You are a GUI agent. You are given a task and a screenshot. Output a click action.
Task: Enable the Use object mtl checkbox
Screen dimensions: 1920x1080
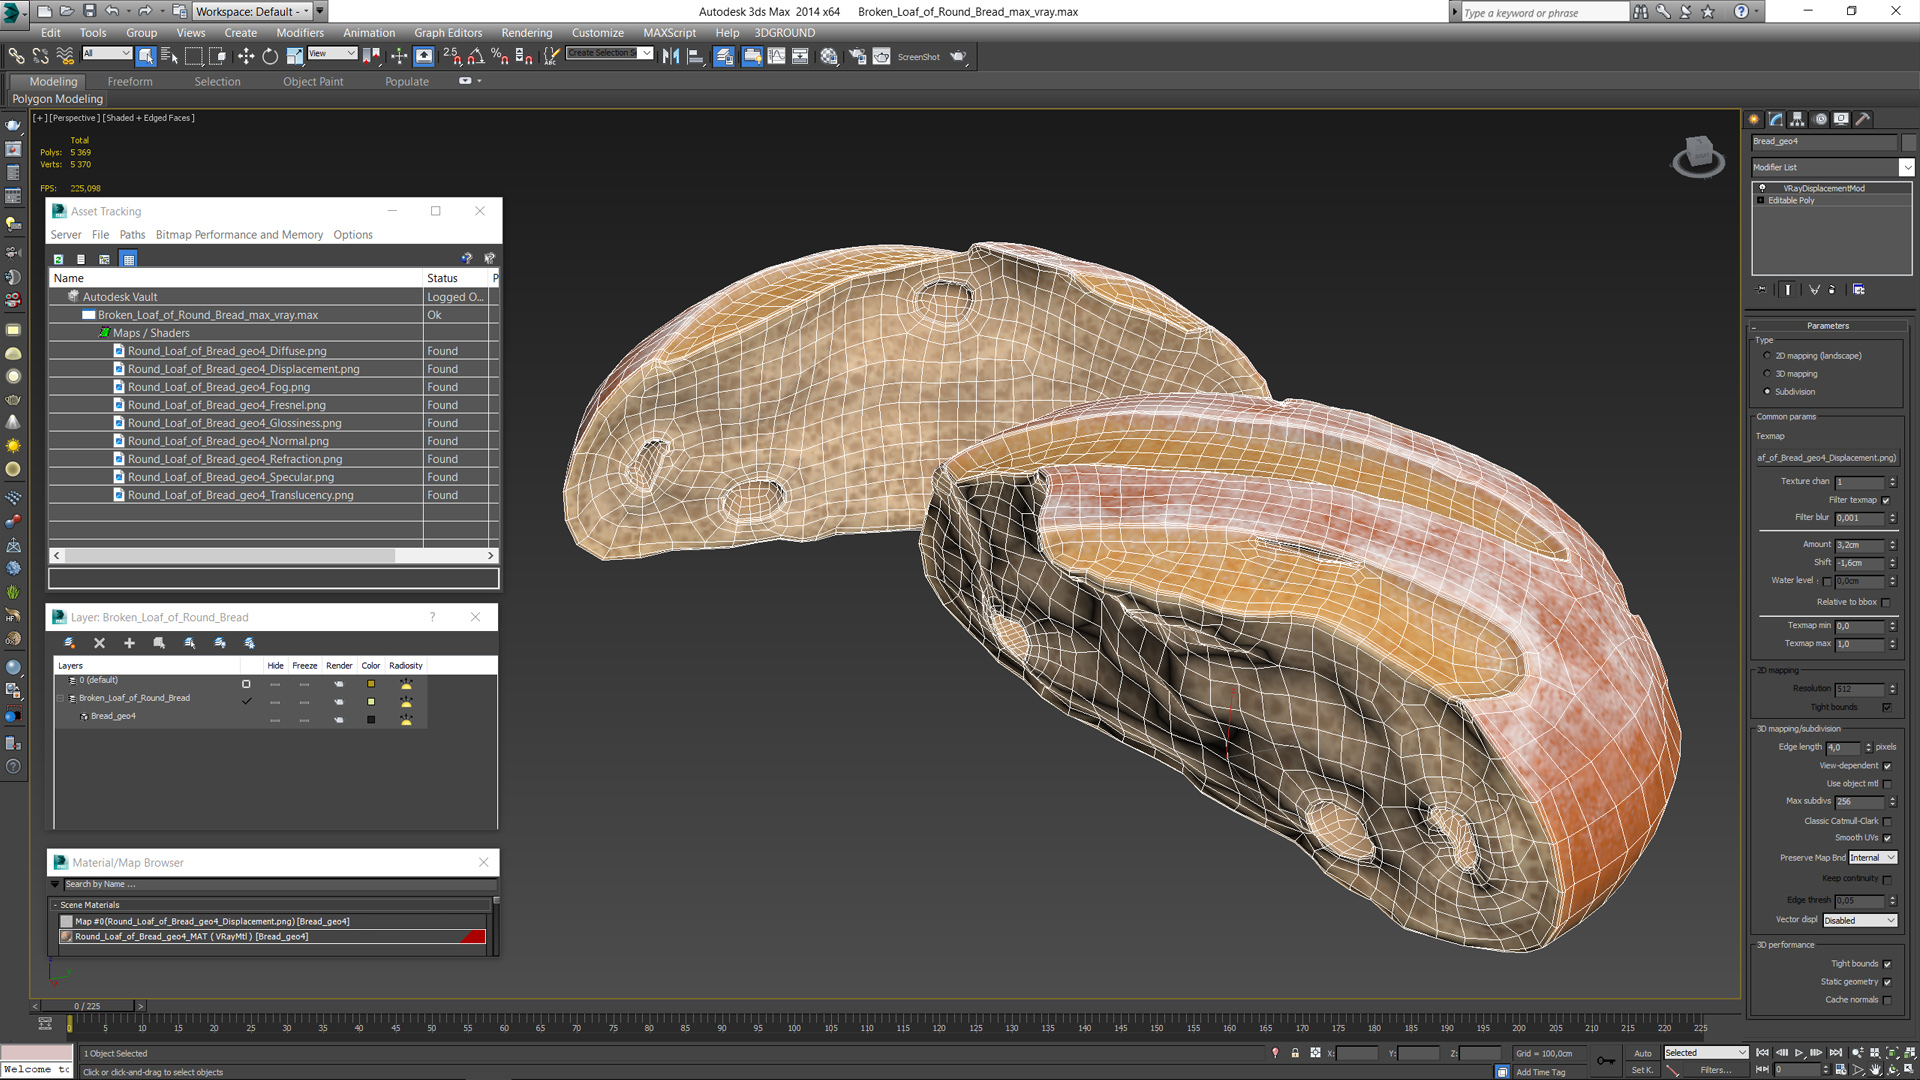click(x=1887, y=784)
